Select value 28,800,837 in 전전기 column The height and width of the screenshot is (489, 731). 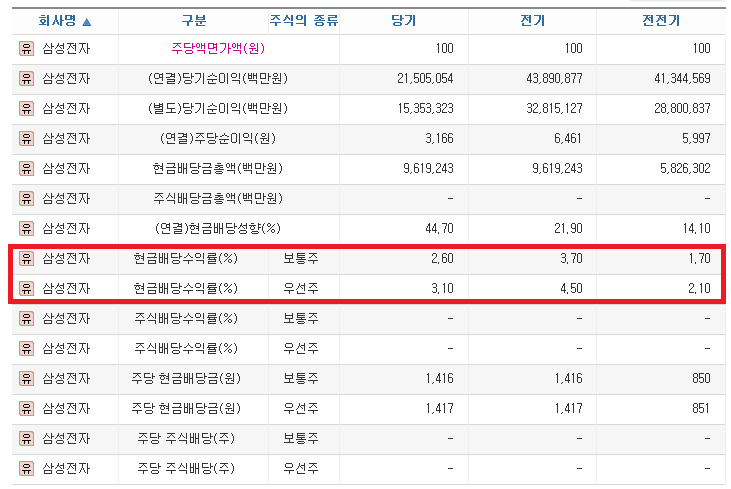pyautogui.click(x=683, y=108)
